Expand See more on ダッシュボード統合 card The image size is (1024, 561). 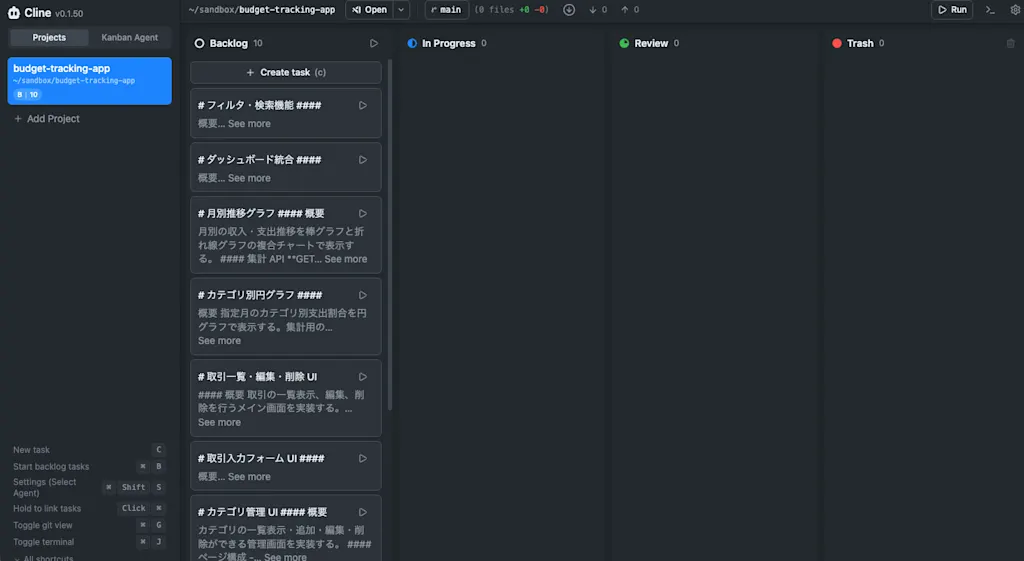tap(249, 178)
